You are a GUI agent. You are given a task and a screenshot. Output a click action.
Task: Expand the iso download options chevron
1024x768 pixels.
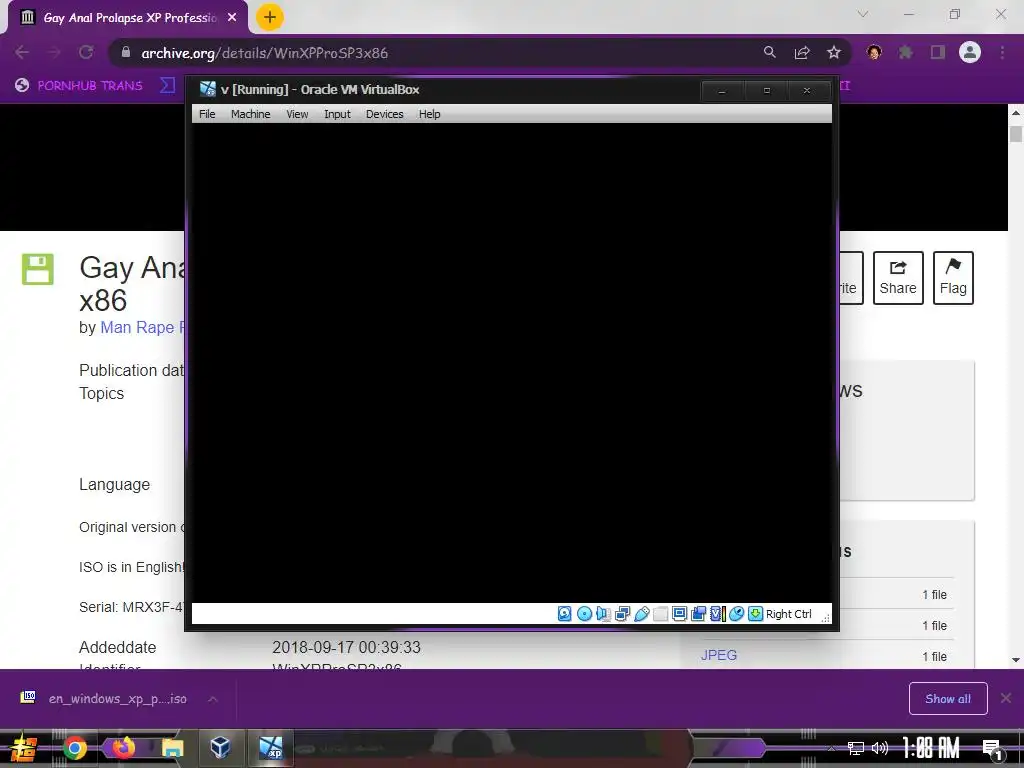pyautogui.click(x=212, y=699)
